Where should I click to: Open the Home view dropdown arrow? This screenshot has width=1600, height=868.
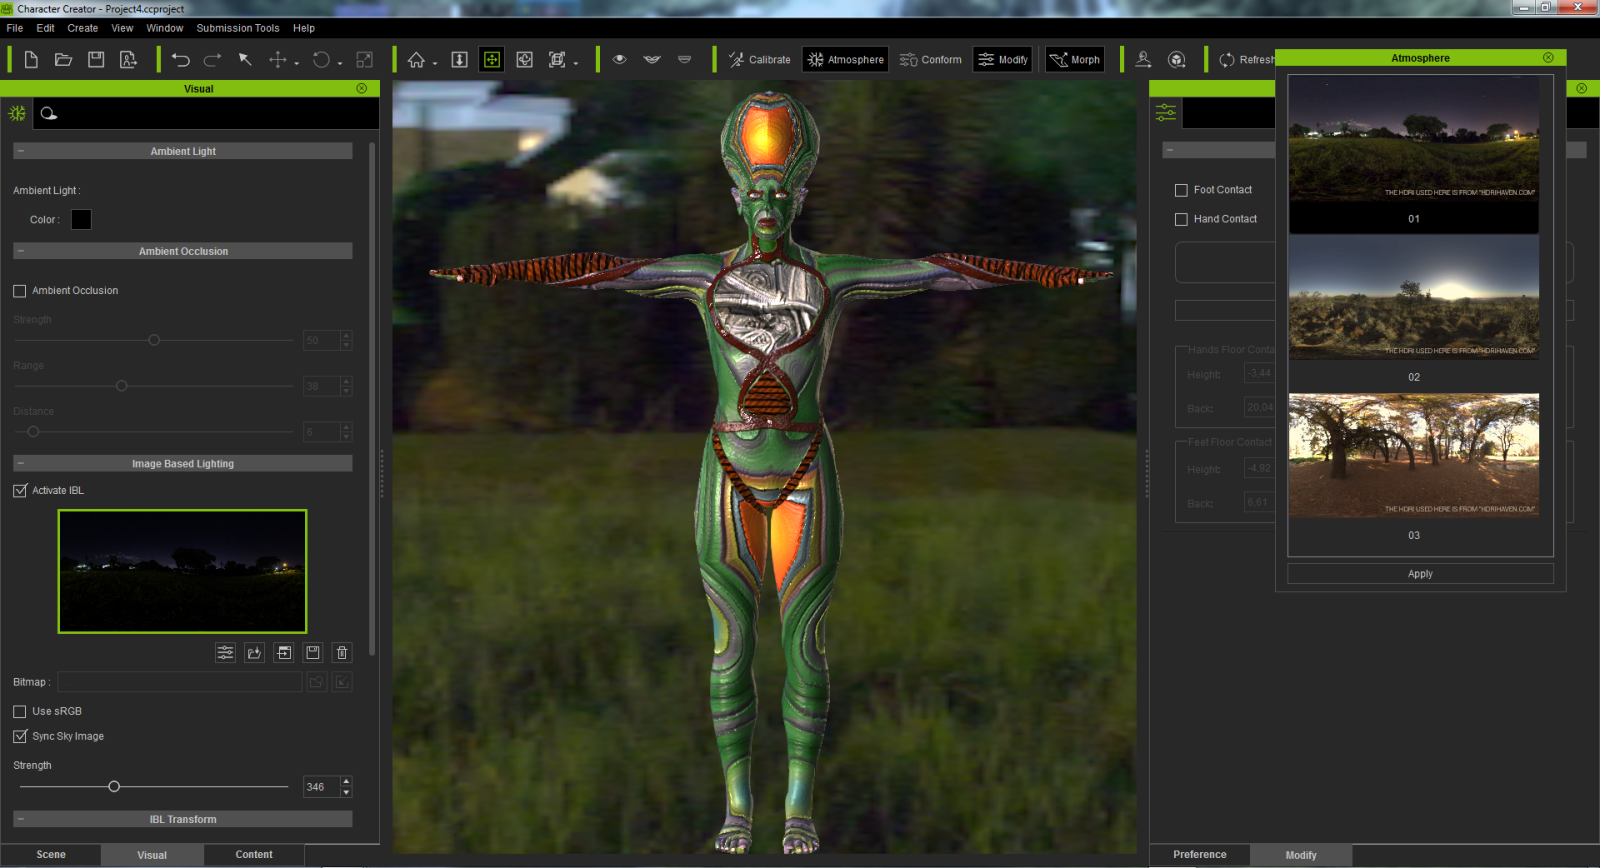tap(435, 63)
